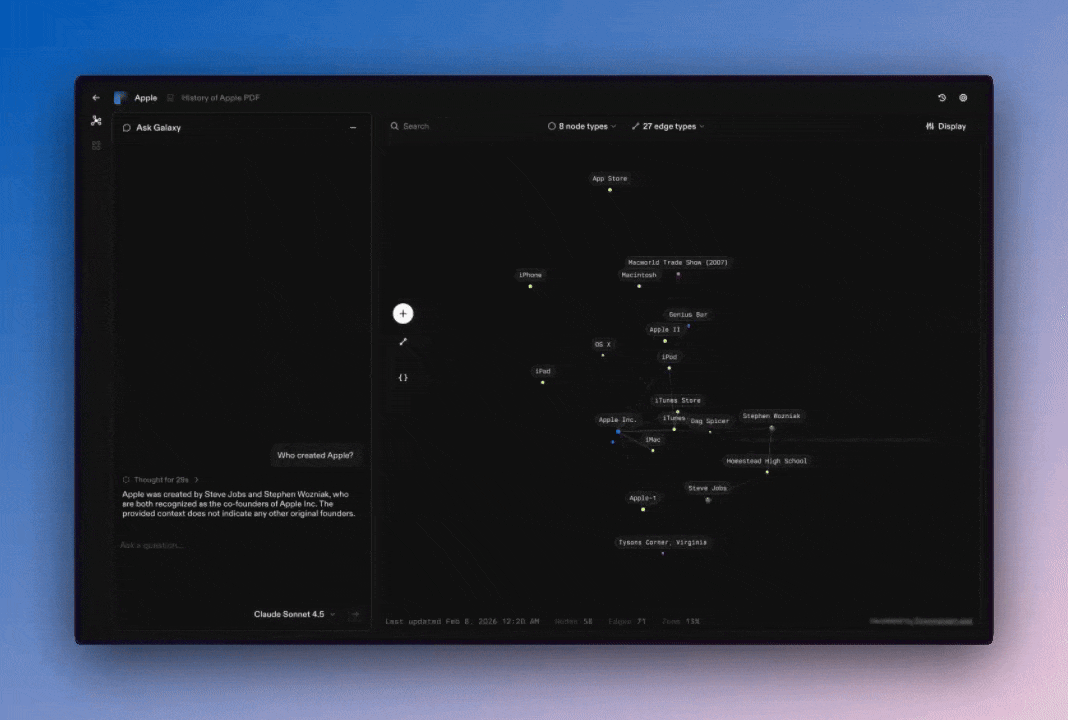This screenshot has width=1068, height=720.
Task: Go back with the arrow icon
Action: point(96,97)
